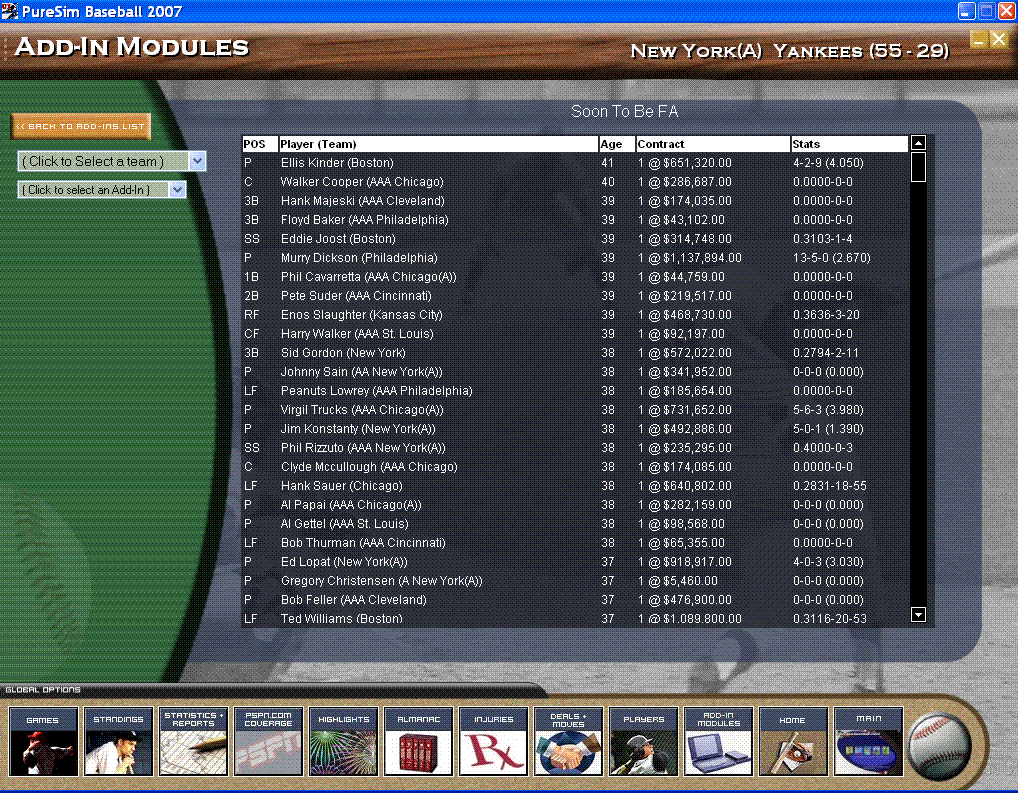
Task: Open the 'Click to Select a team' dropdown
Action: (111, 161)
